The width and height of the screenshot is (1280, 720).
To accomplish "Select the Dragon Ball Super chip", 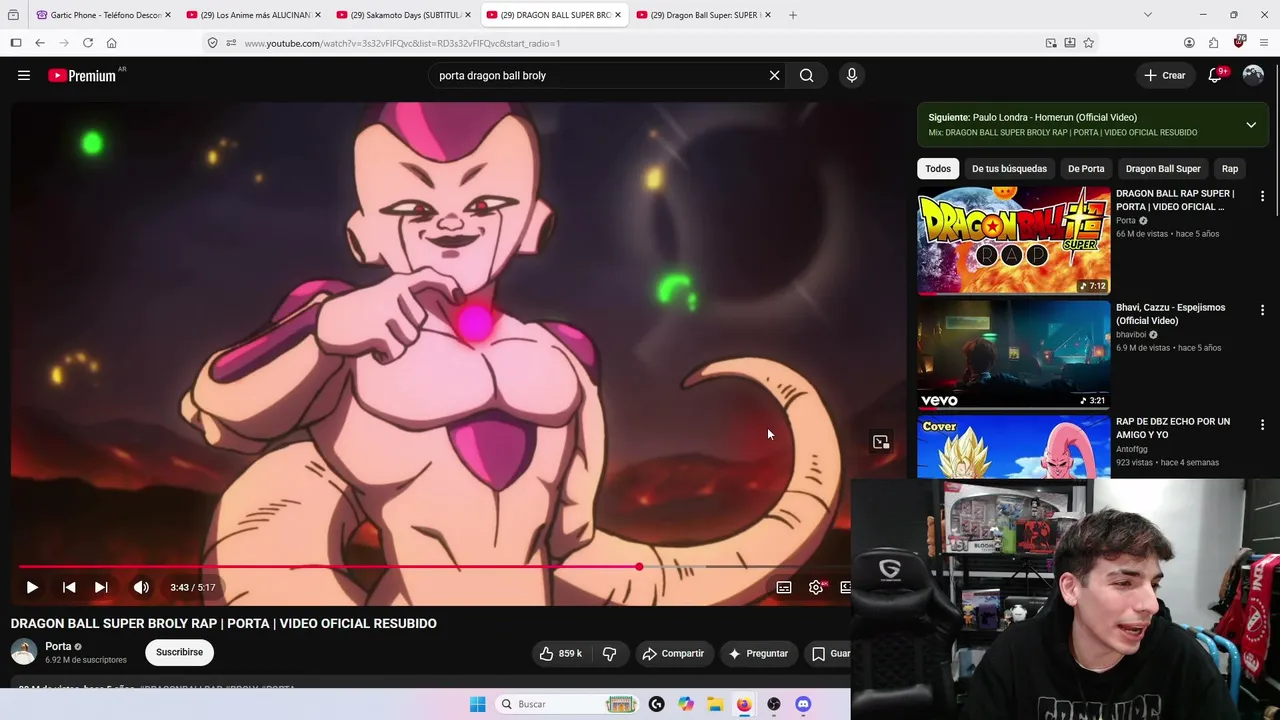I will [x=1163, y=168].
